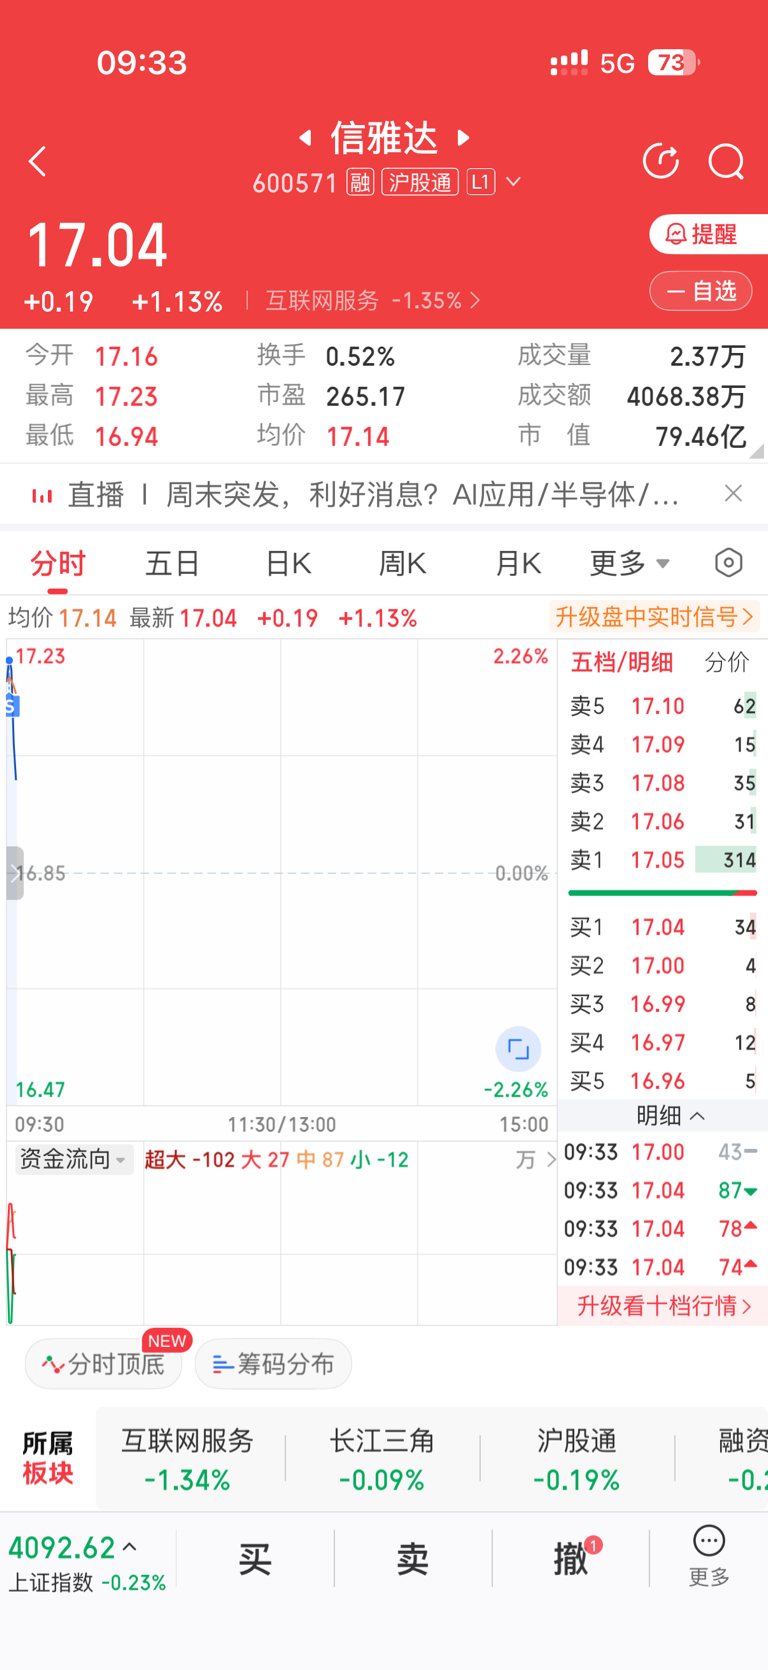This screenshot has height=1670, width=768.
Task: Switch to 月K chart tab
Action: 518,564
